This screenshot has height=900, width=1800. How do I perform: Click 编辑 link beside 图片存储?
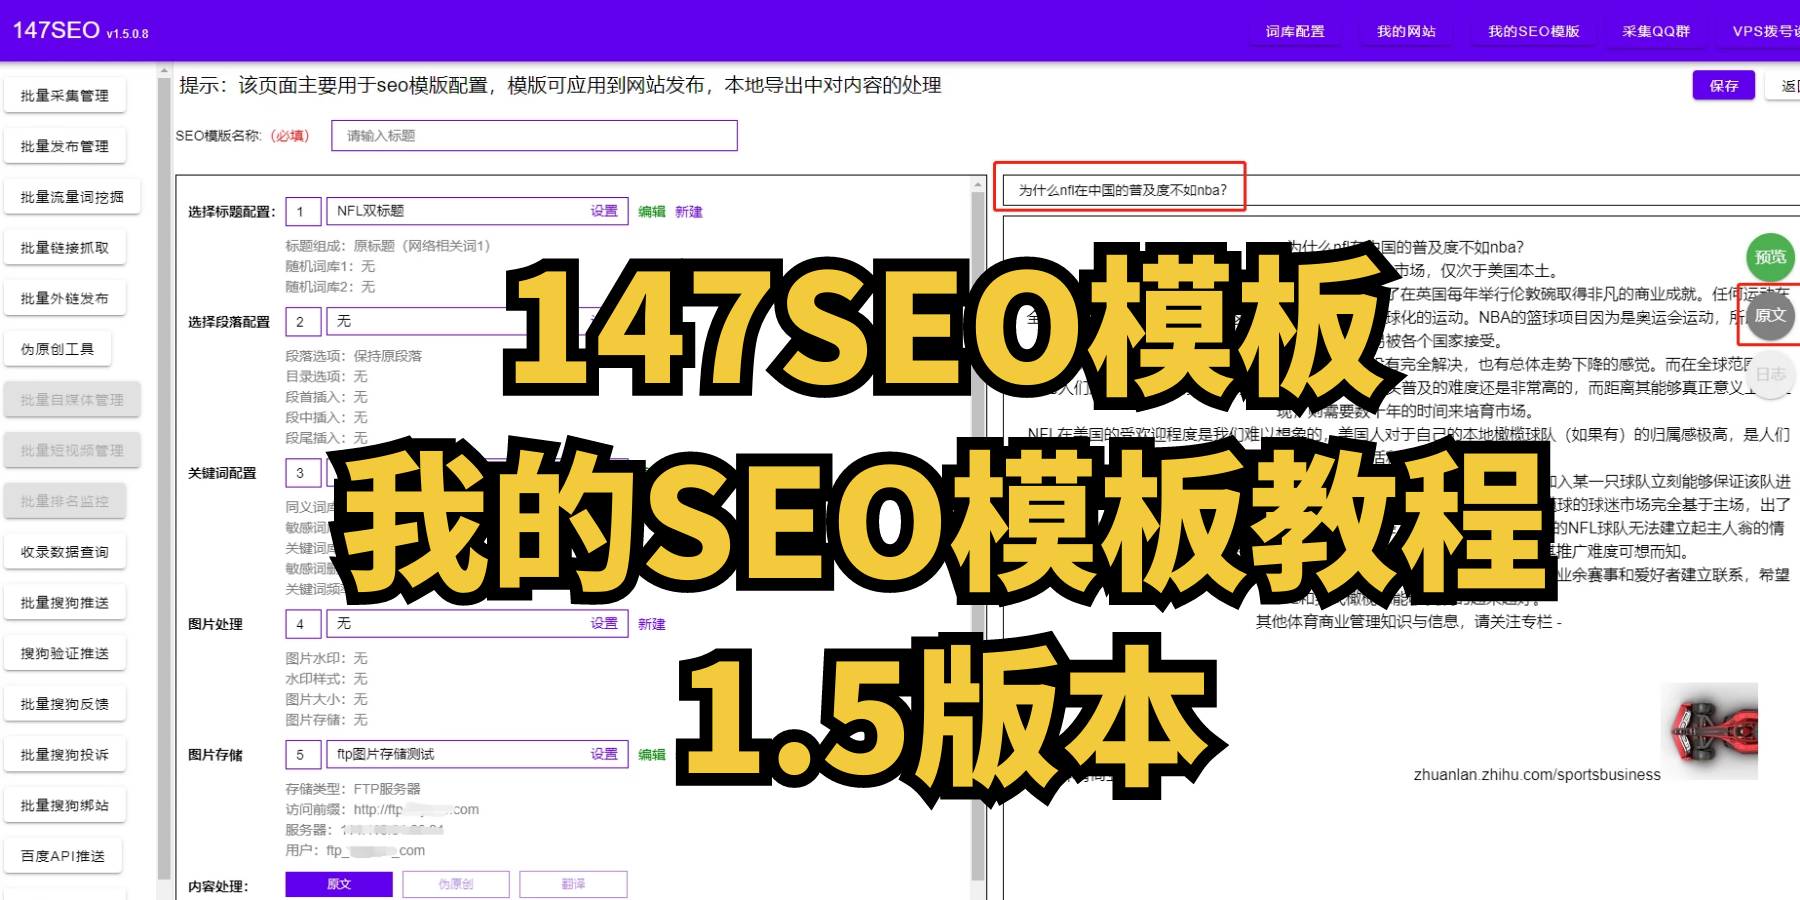coord(652,755)
